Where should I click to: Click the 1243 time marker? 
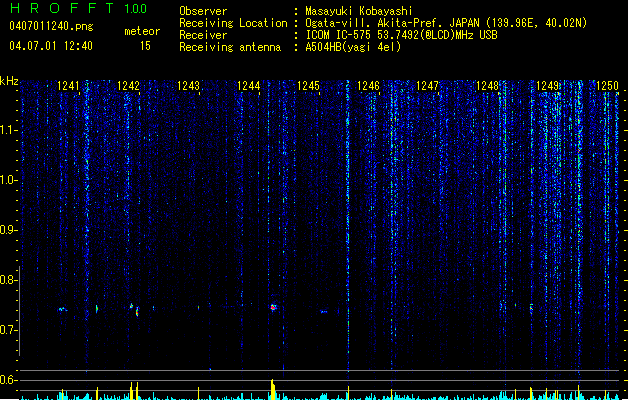coord(188,86)
